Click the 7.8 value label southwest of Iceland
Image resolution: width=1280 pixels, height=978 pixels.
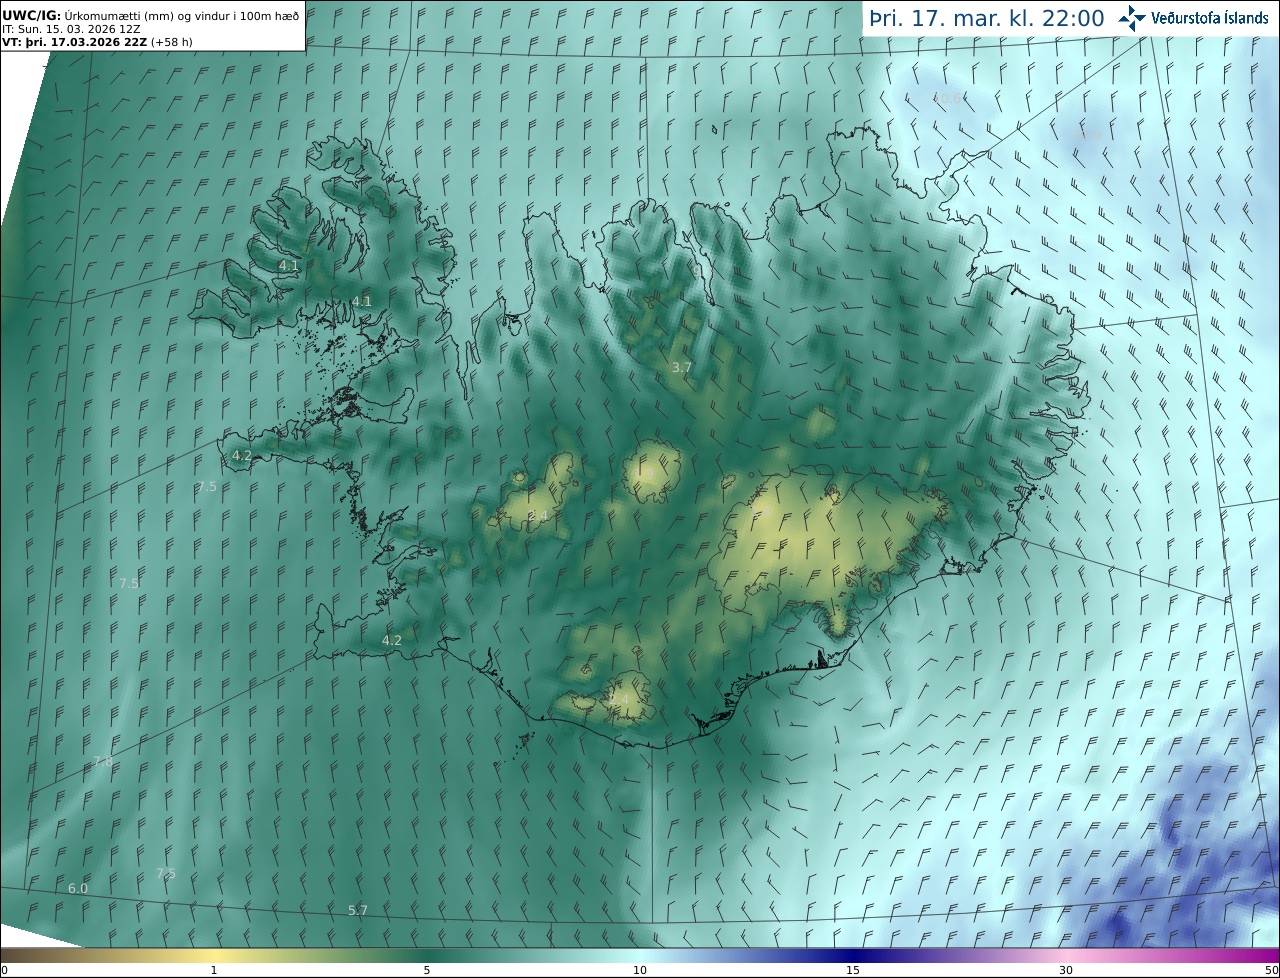(103, 762)
